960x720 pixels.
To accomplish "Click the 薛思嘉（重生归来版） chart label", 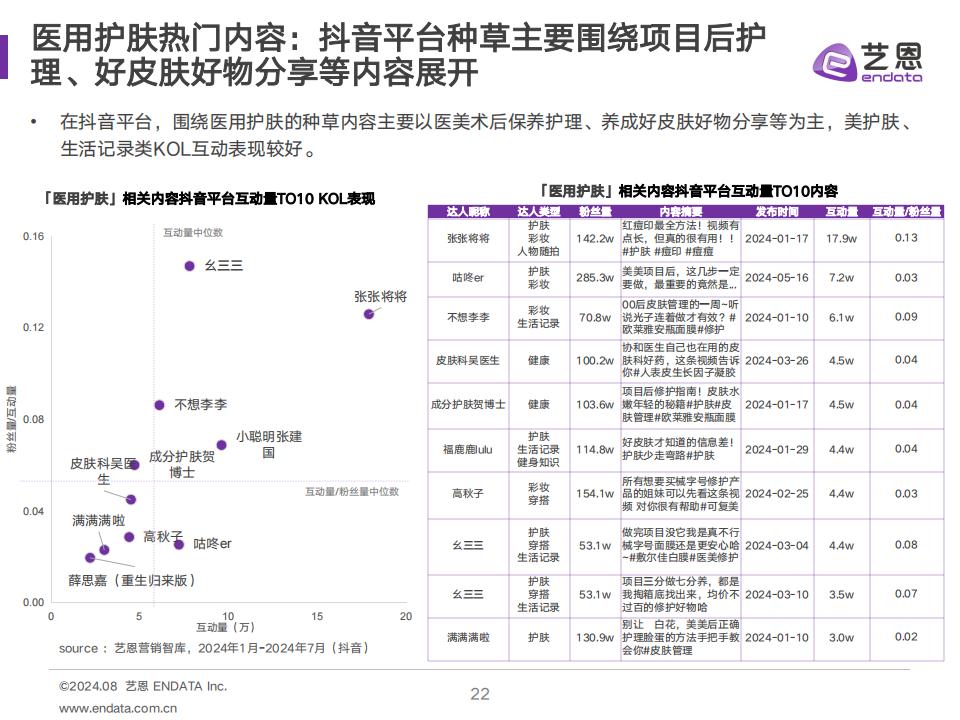I will point(132,580).
